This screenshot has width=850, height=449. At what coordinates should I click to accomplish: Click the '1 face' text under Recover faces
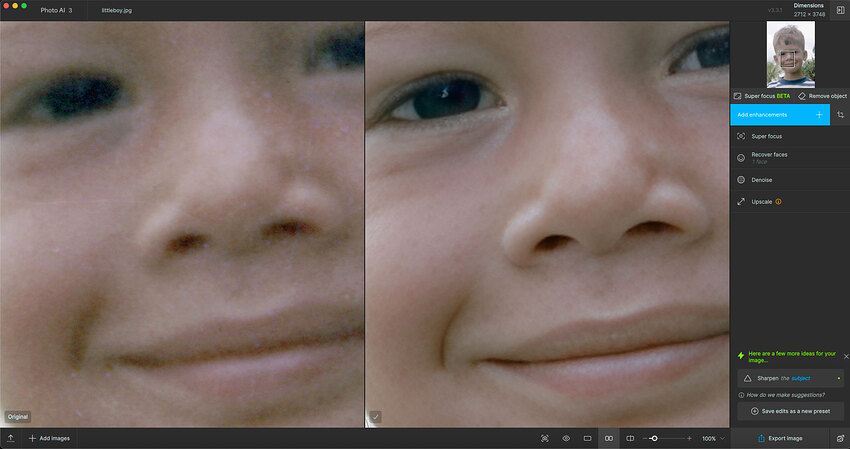[x=759, y=162]
